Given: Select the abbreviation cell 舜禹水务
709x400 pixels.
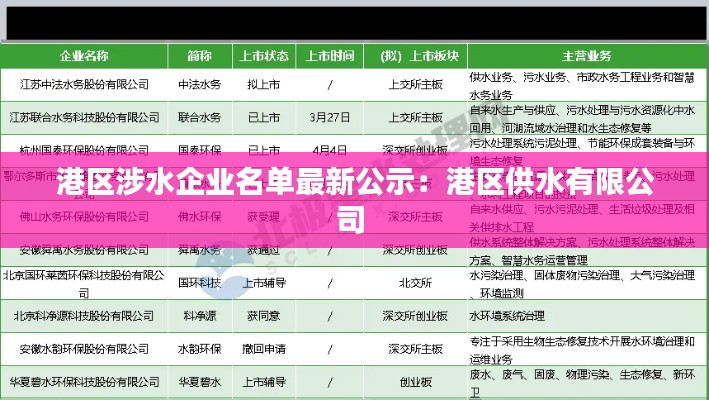Looking at the screenshot, I should pyautogui.click(x=199, y=250).
